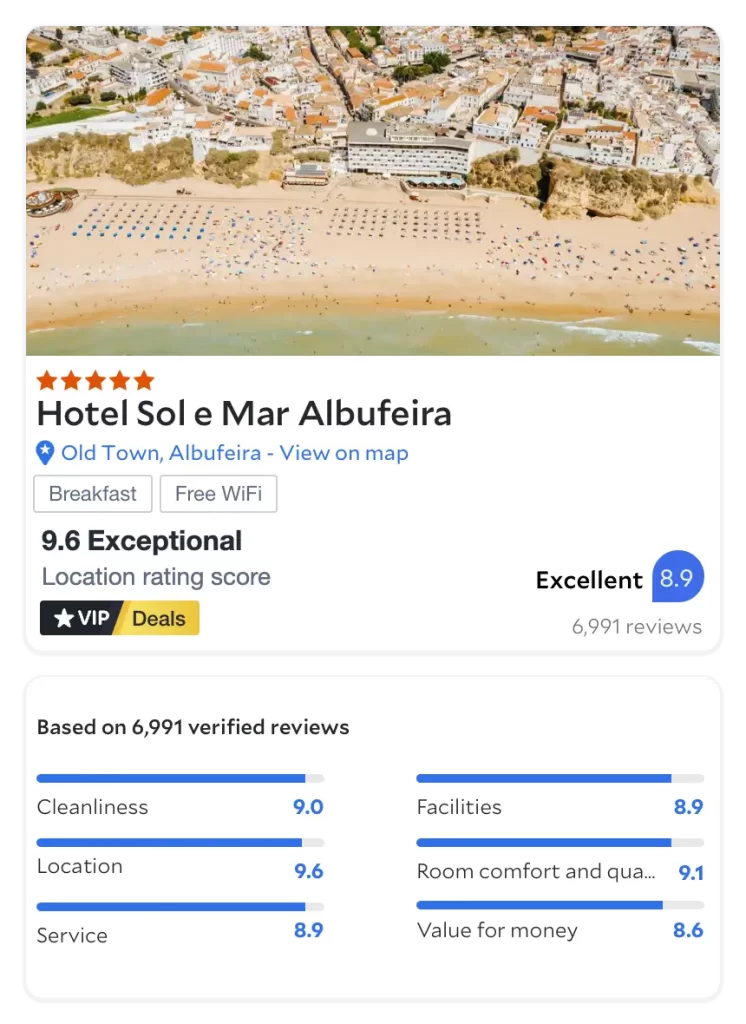Viewport: 746px width, 1024px height.
Task: Click the Location rating bar
Action: tap(180, 843)
